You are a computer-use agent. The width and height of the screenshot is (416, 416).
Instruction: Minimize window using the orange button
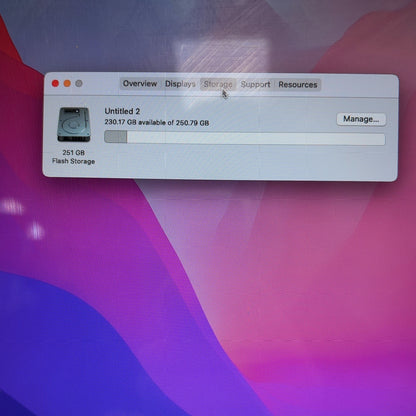pos(67,83)
